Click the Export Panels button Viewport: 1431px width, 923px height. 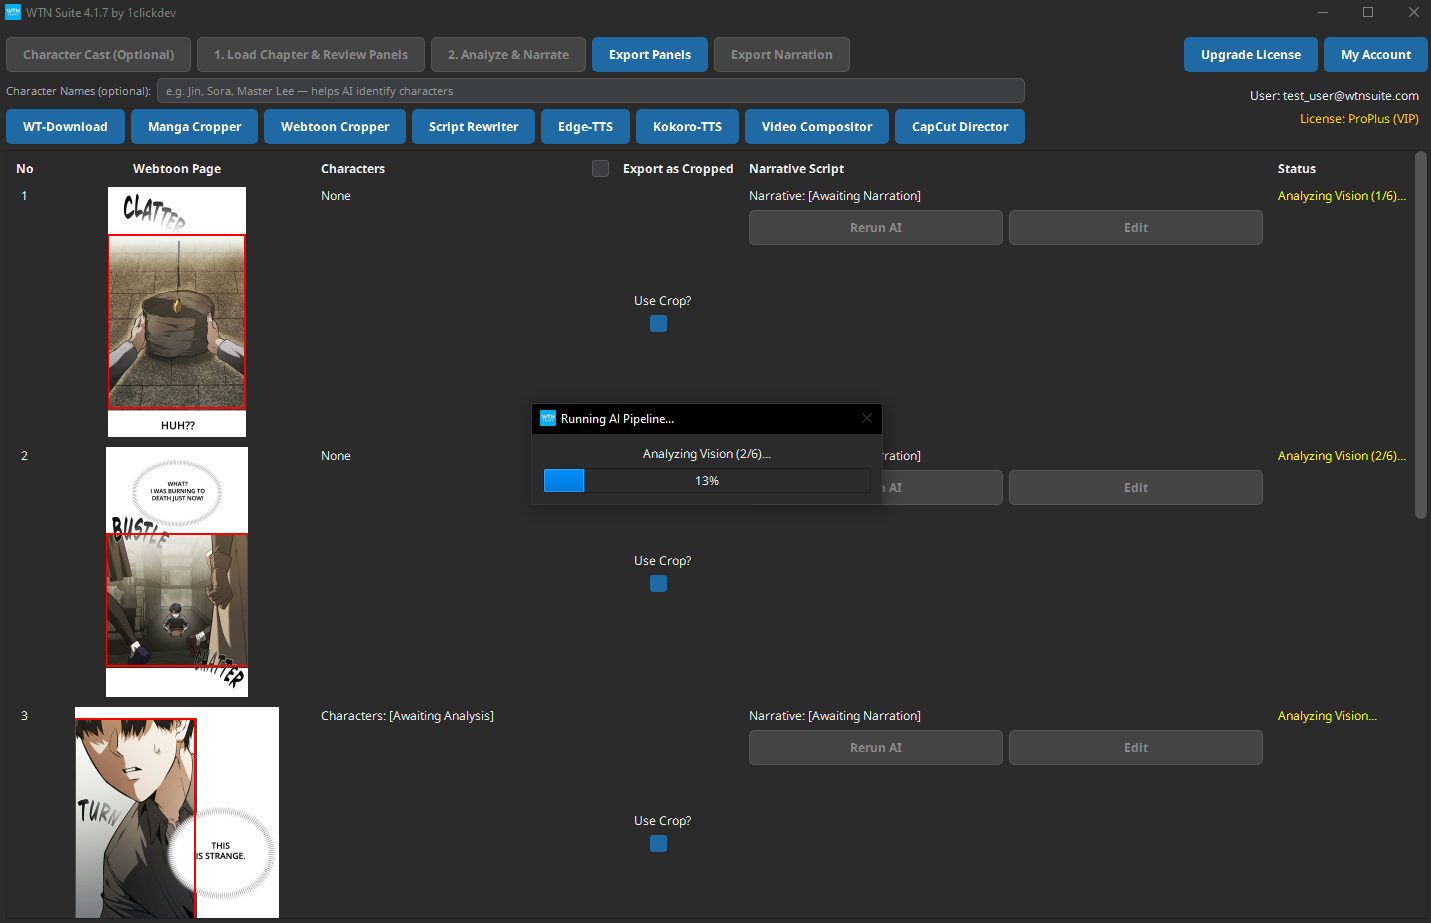click(649, 54)
